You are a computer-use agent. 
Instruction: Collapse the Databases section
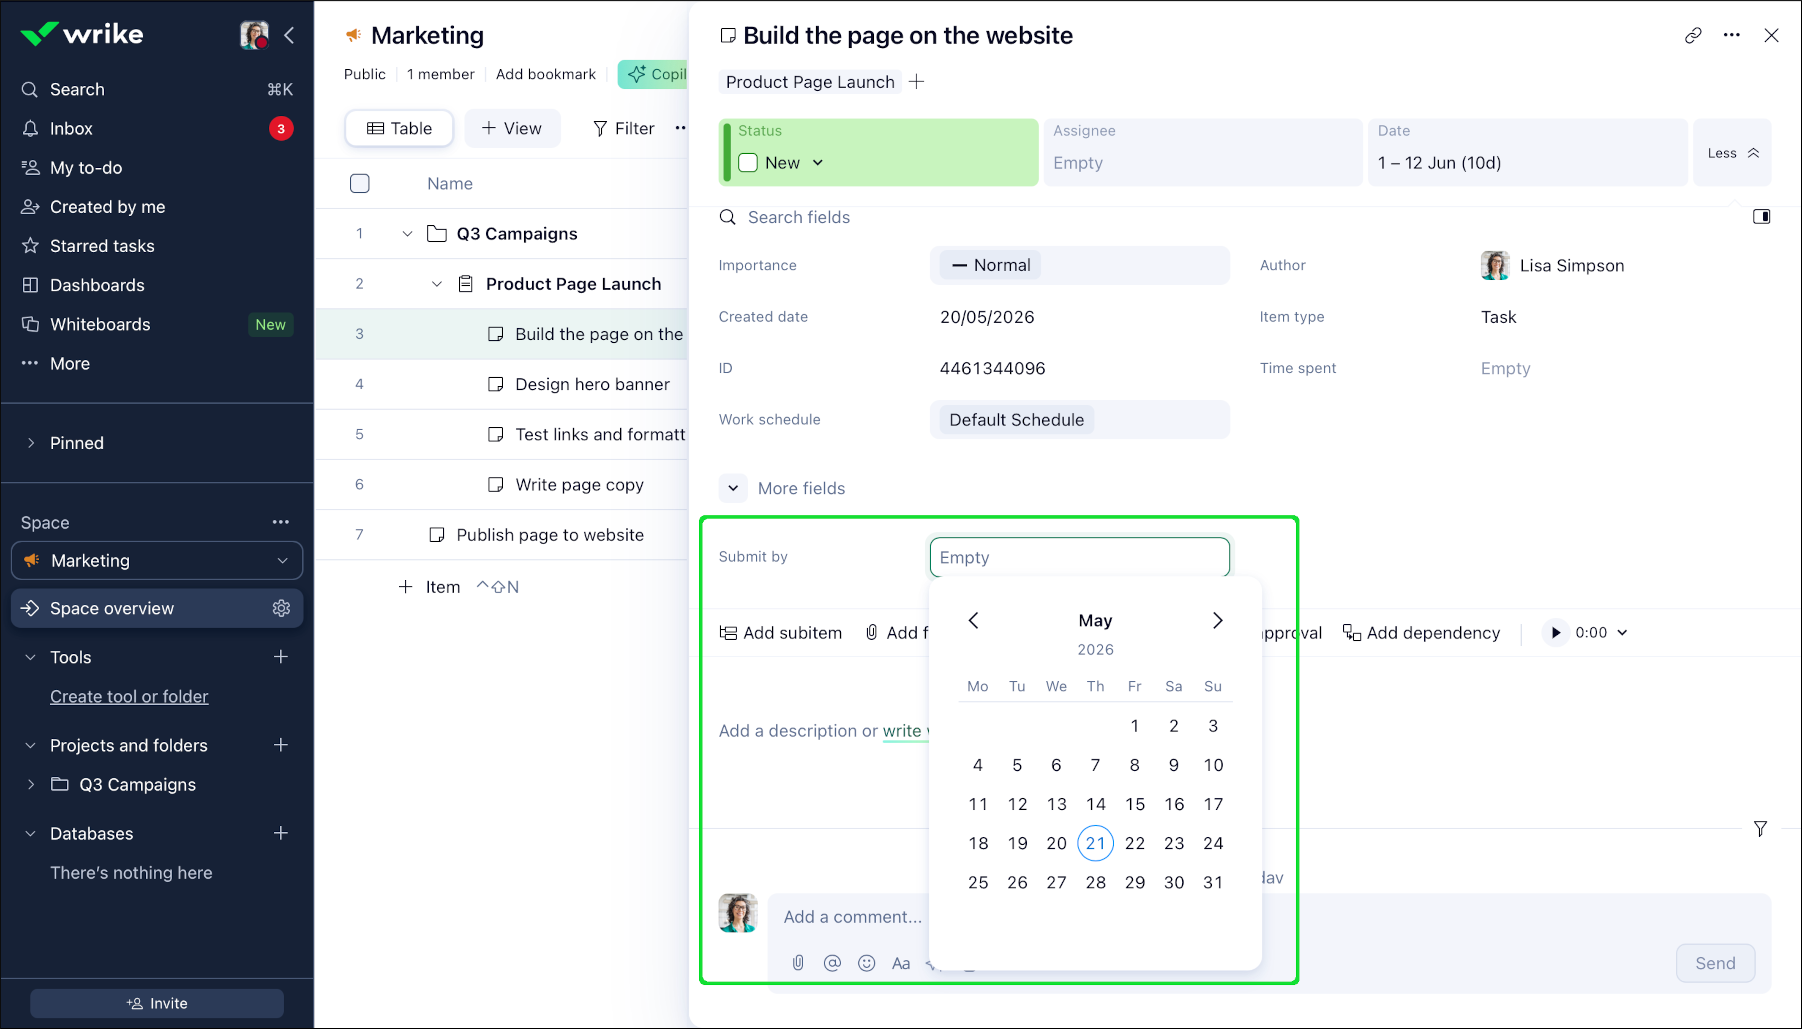pos(30,833)
